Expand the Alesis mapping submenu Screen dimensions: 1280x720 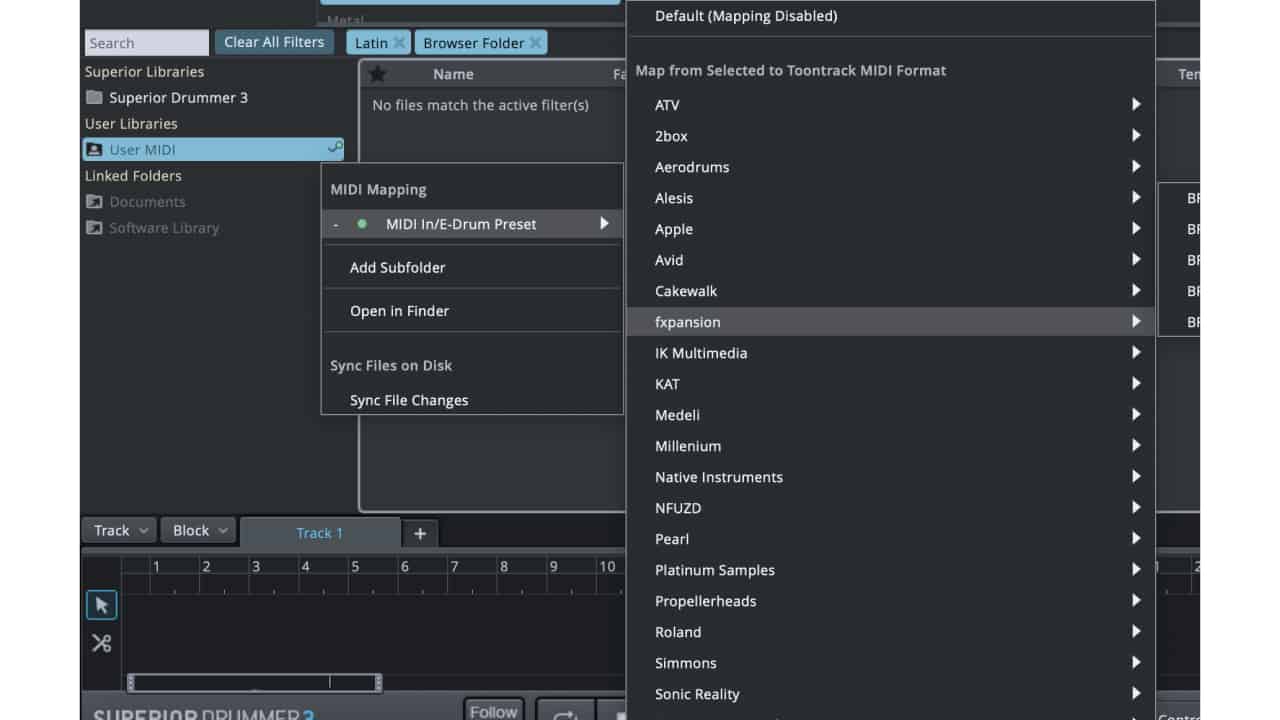coord(891,198)
